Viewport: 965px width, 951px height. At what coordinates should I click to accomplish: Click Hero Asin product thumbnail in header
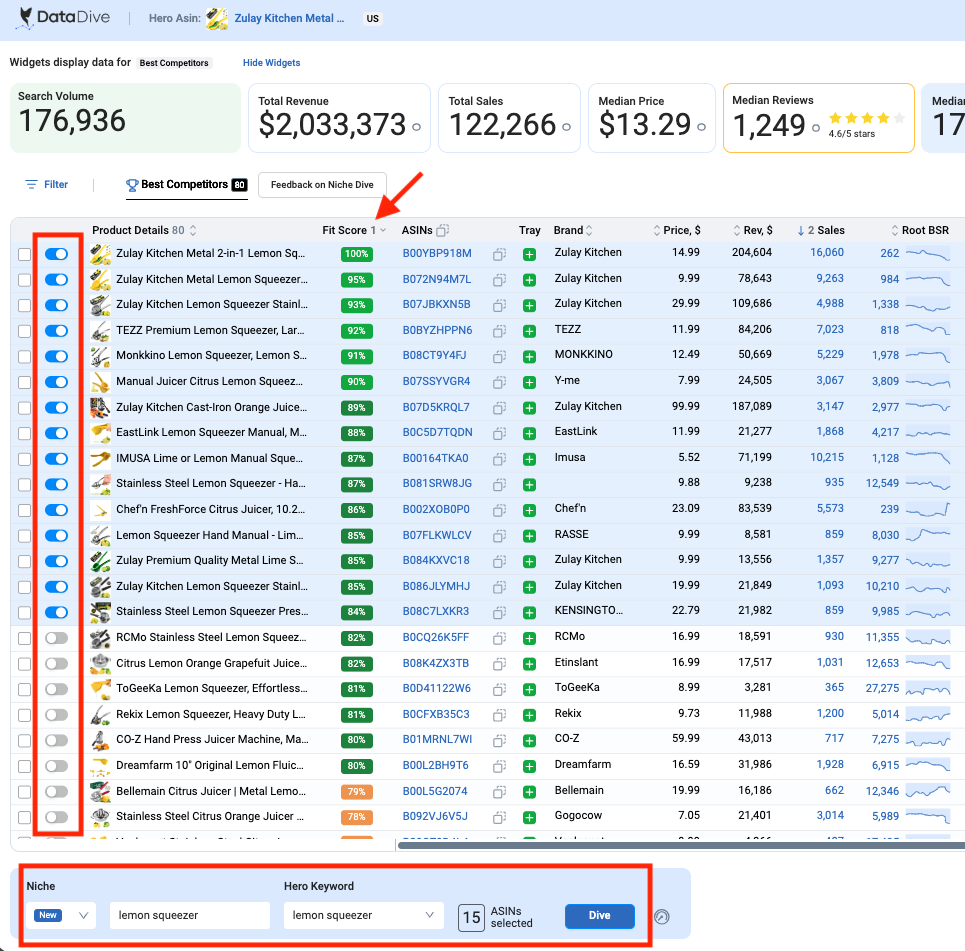[217, 18]
